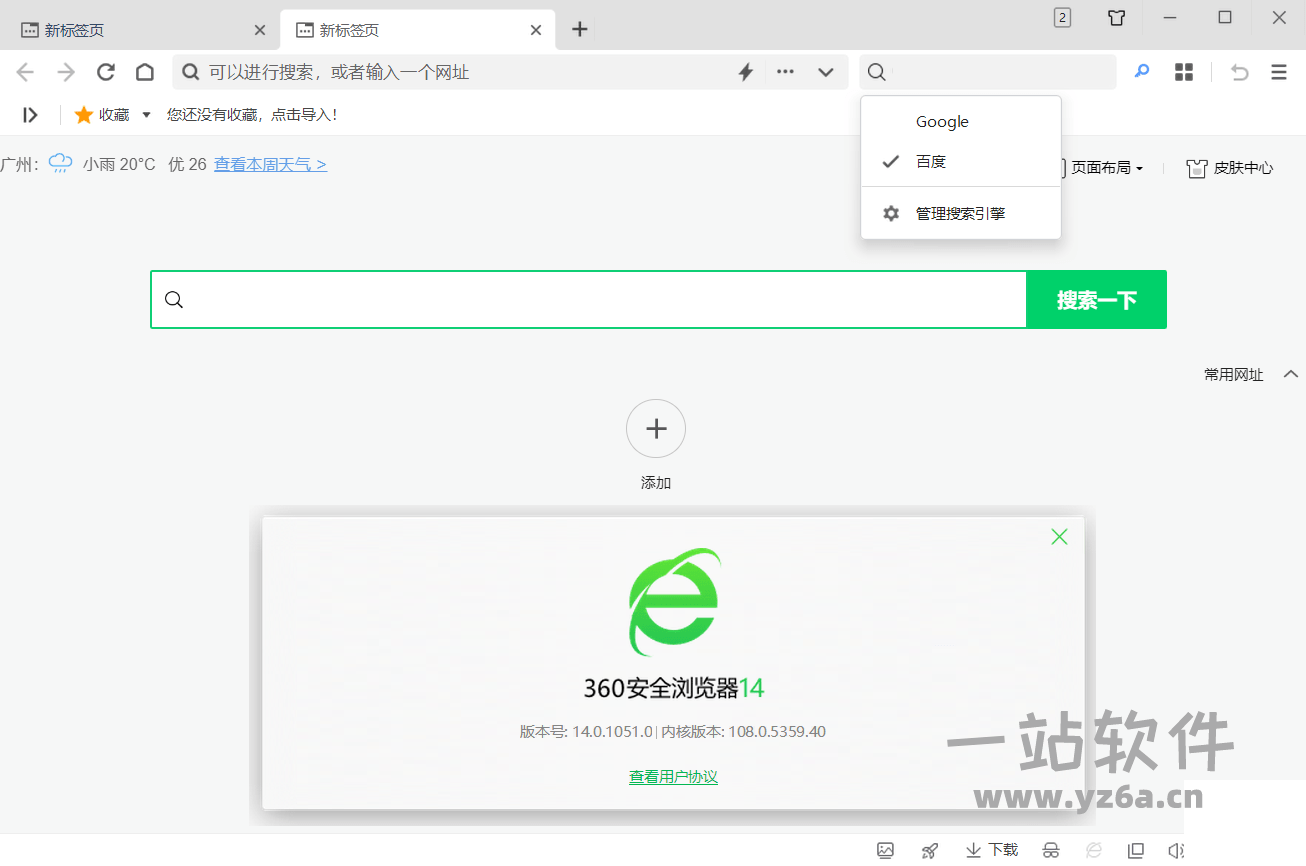Click the wallpaper image icon in status bar
Image resolution: width=1306 pixels, height=866 pixels.
[885, 850]
